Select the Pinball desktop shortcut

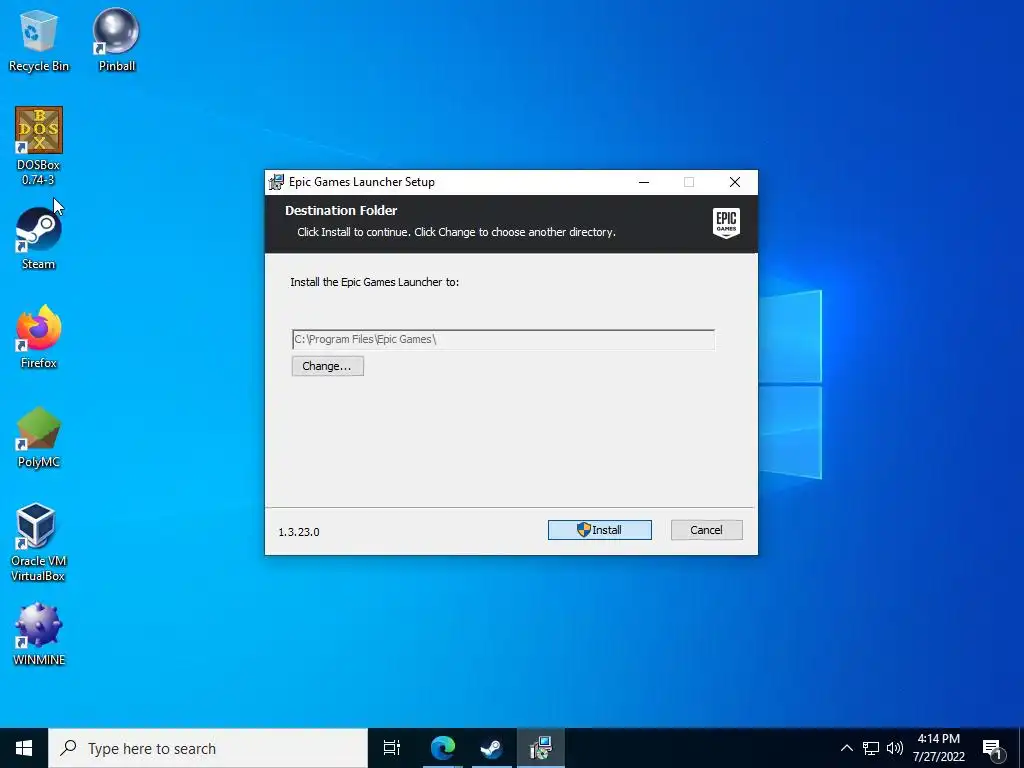(x=116, y=39)
